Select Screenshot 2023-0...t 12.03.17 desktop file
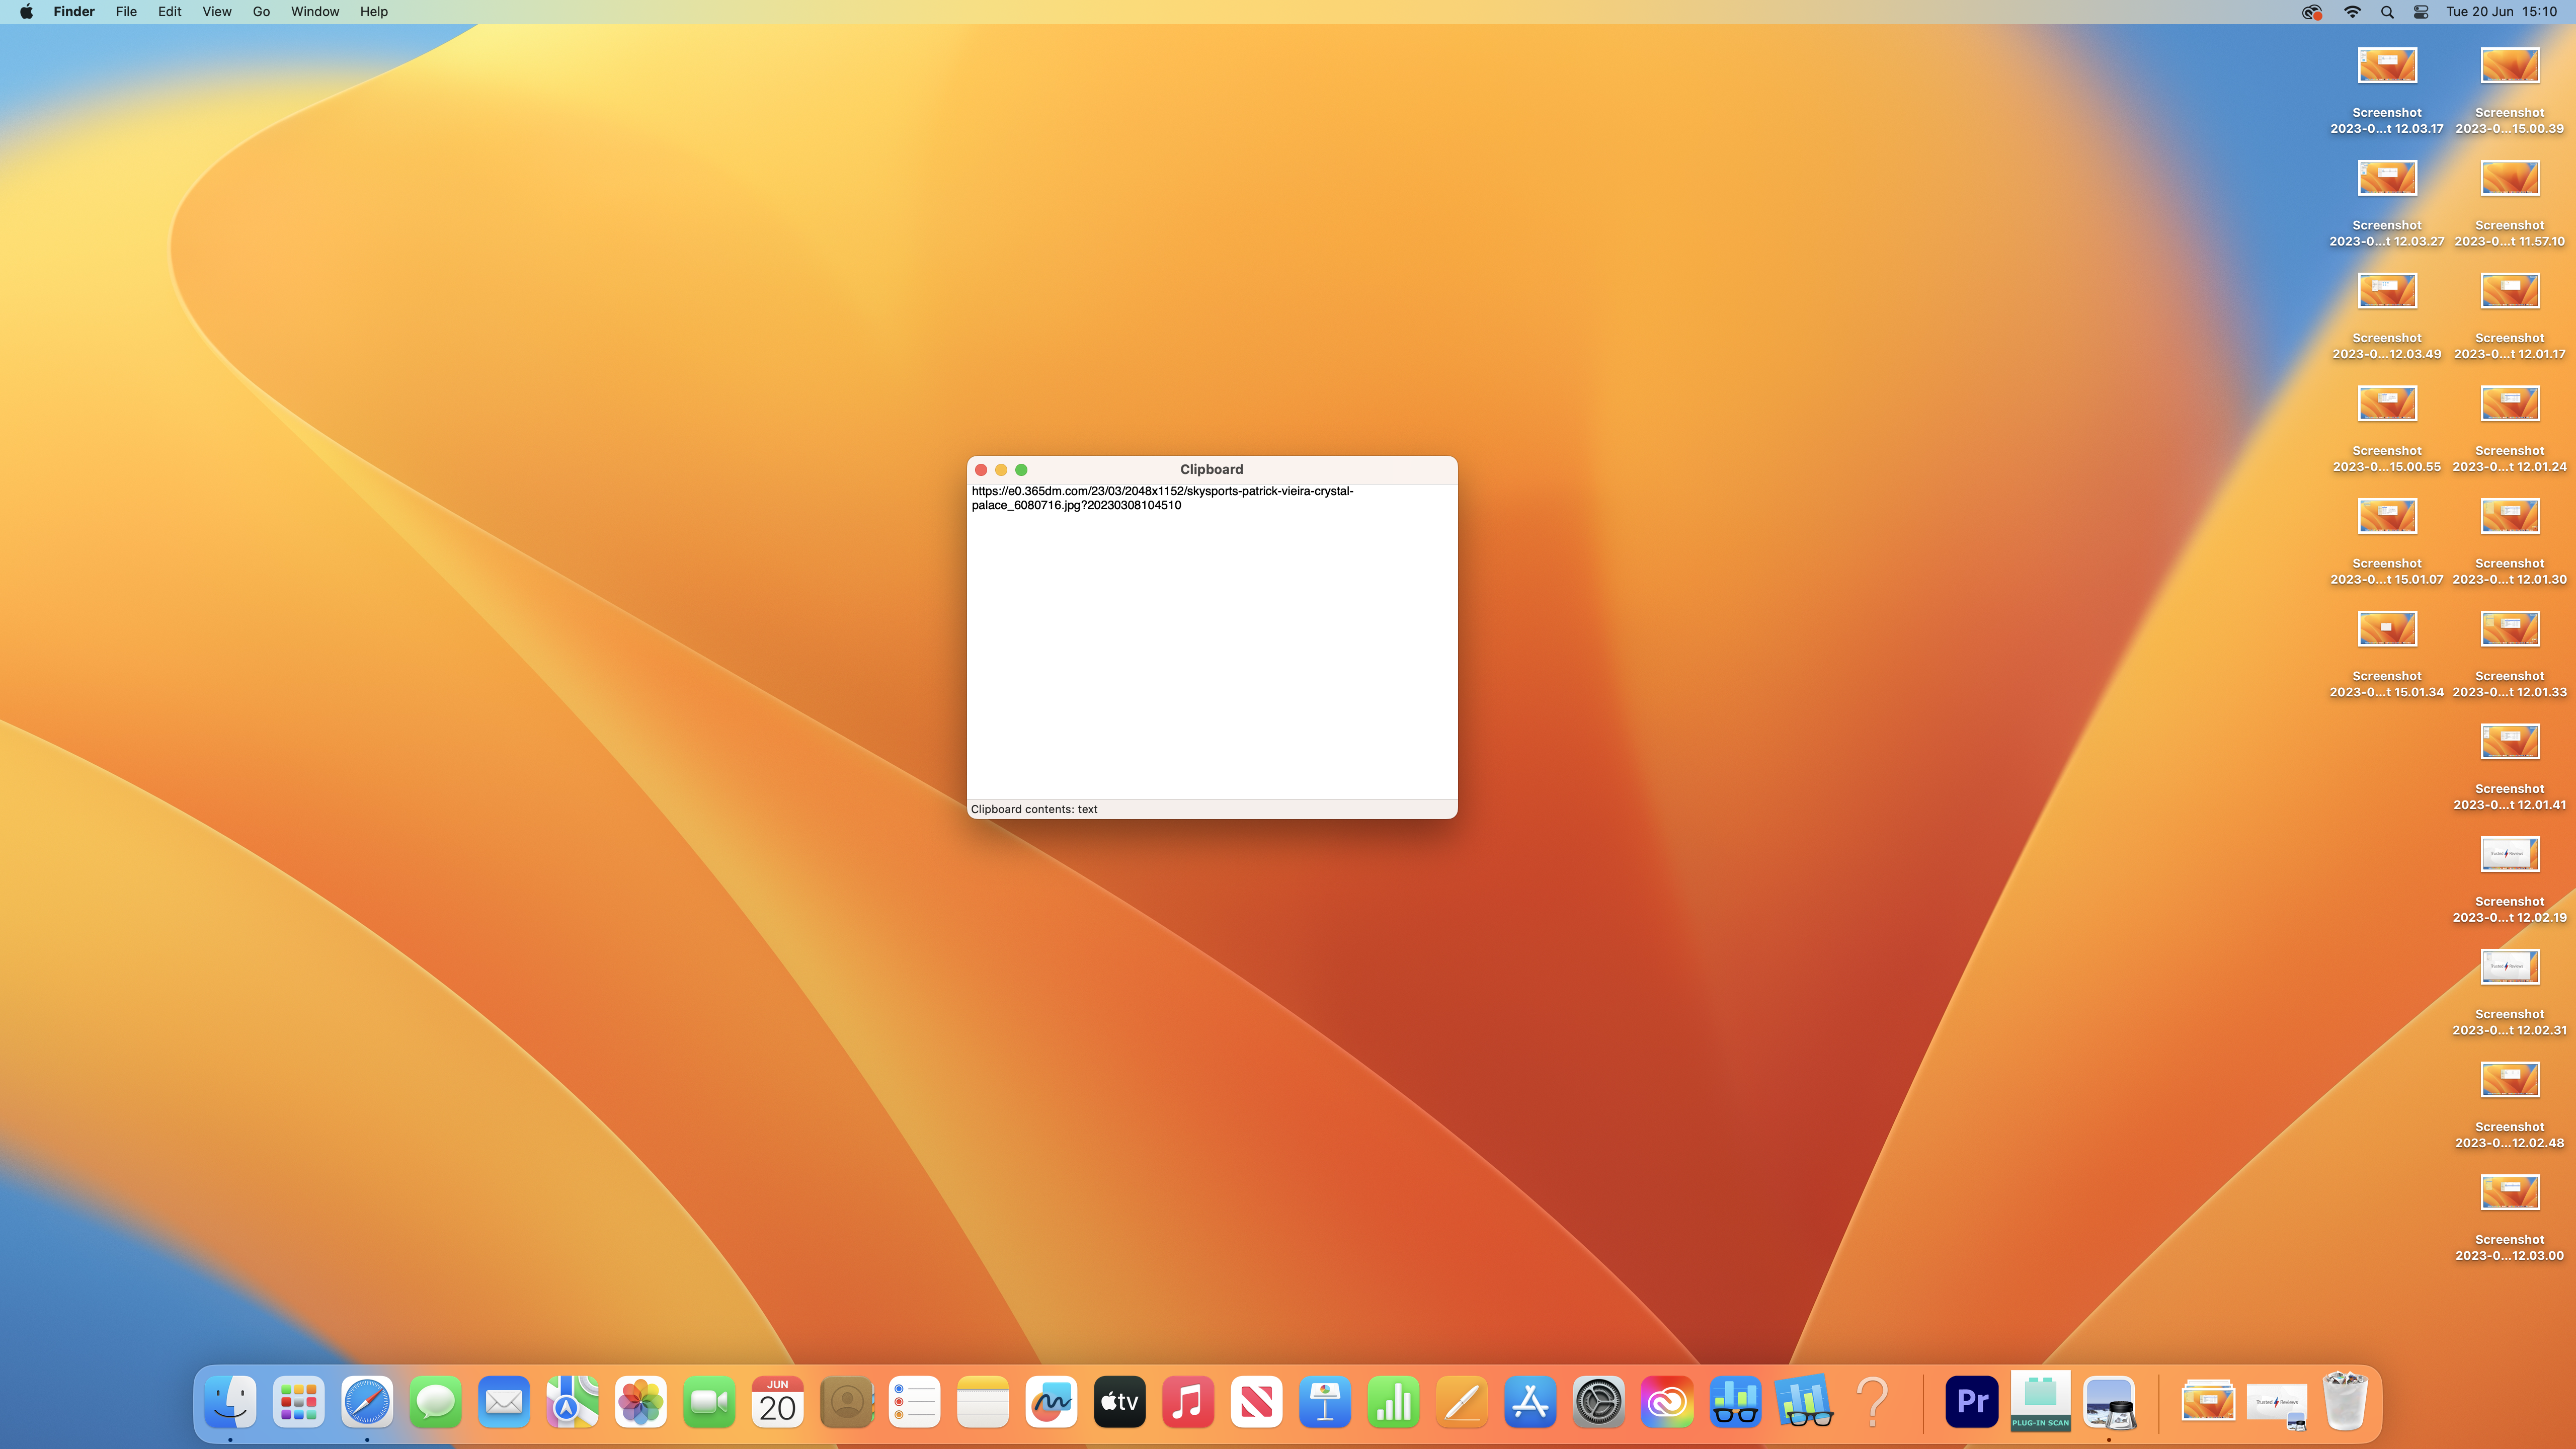The image size is (2576, 1449). point(2387,90)
